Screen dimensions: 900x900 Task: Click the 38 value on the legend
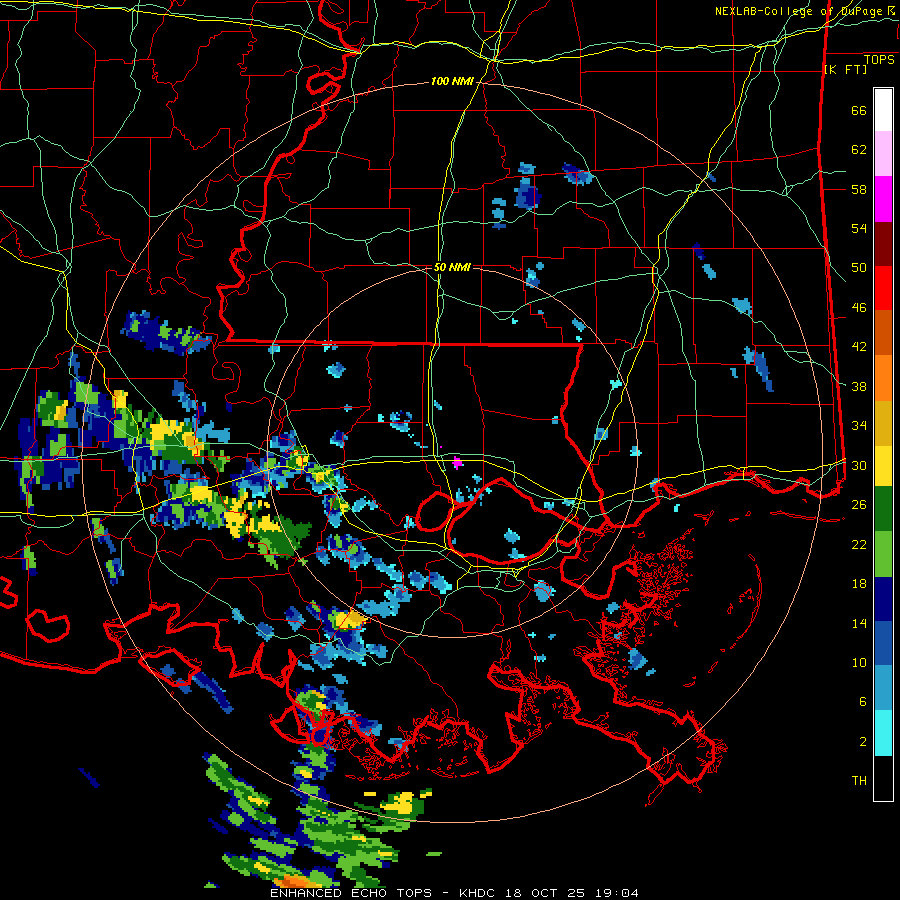(859, 386)
